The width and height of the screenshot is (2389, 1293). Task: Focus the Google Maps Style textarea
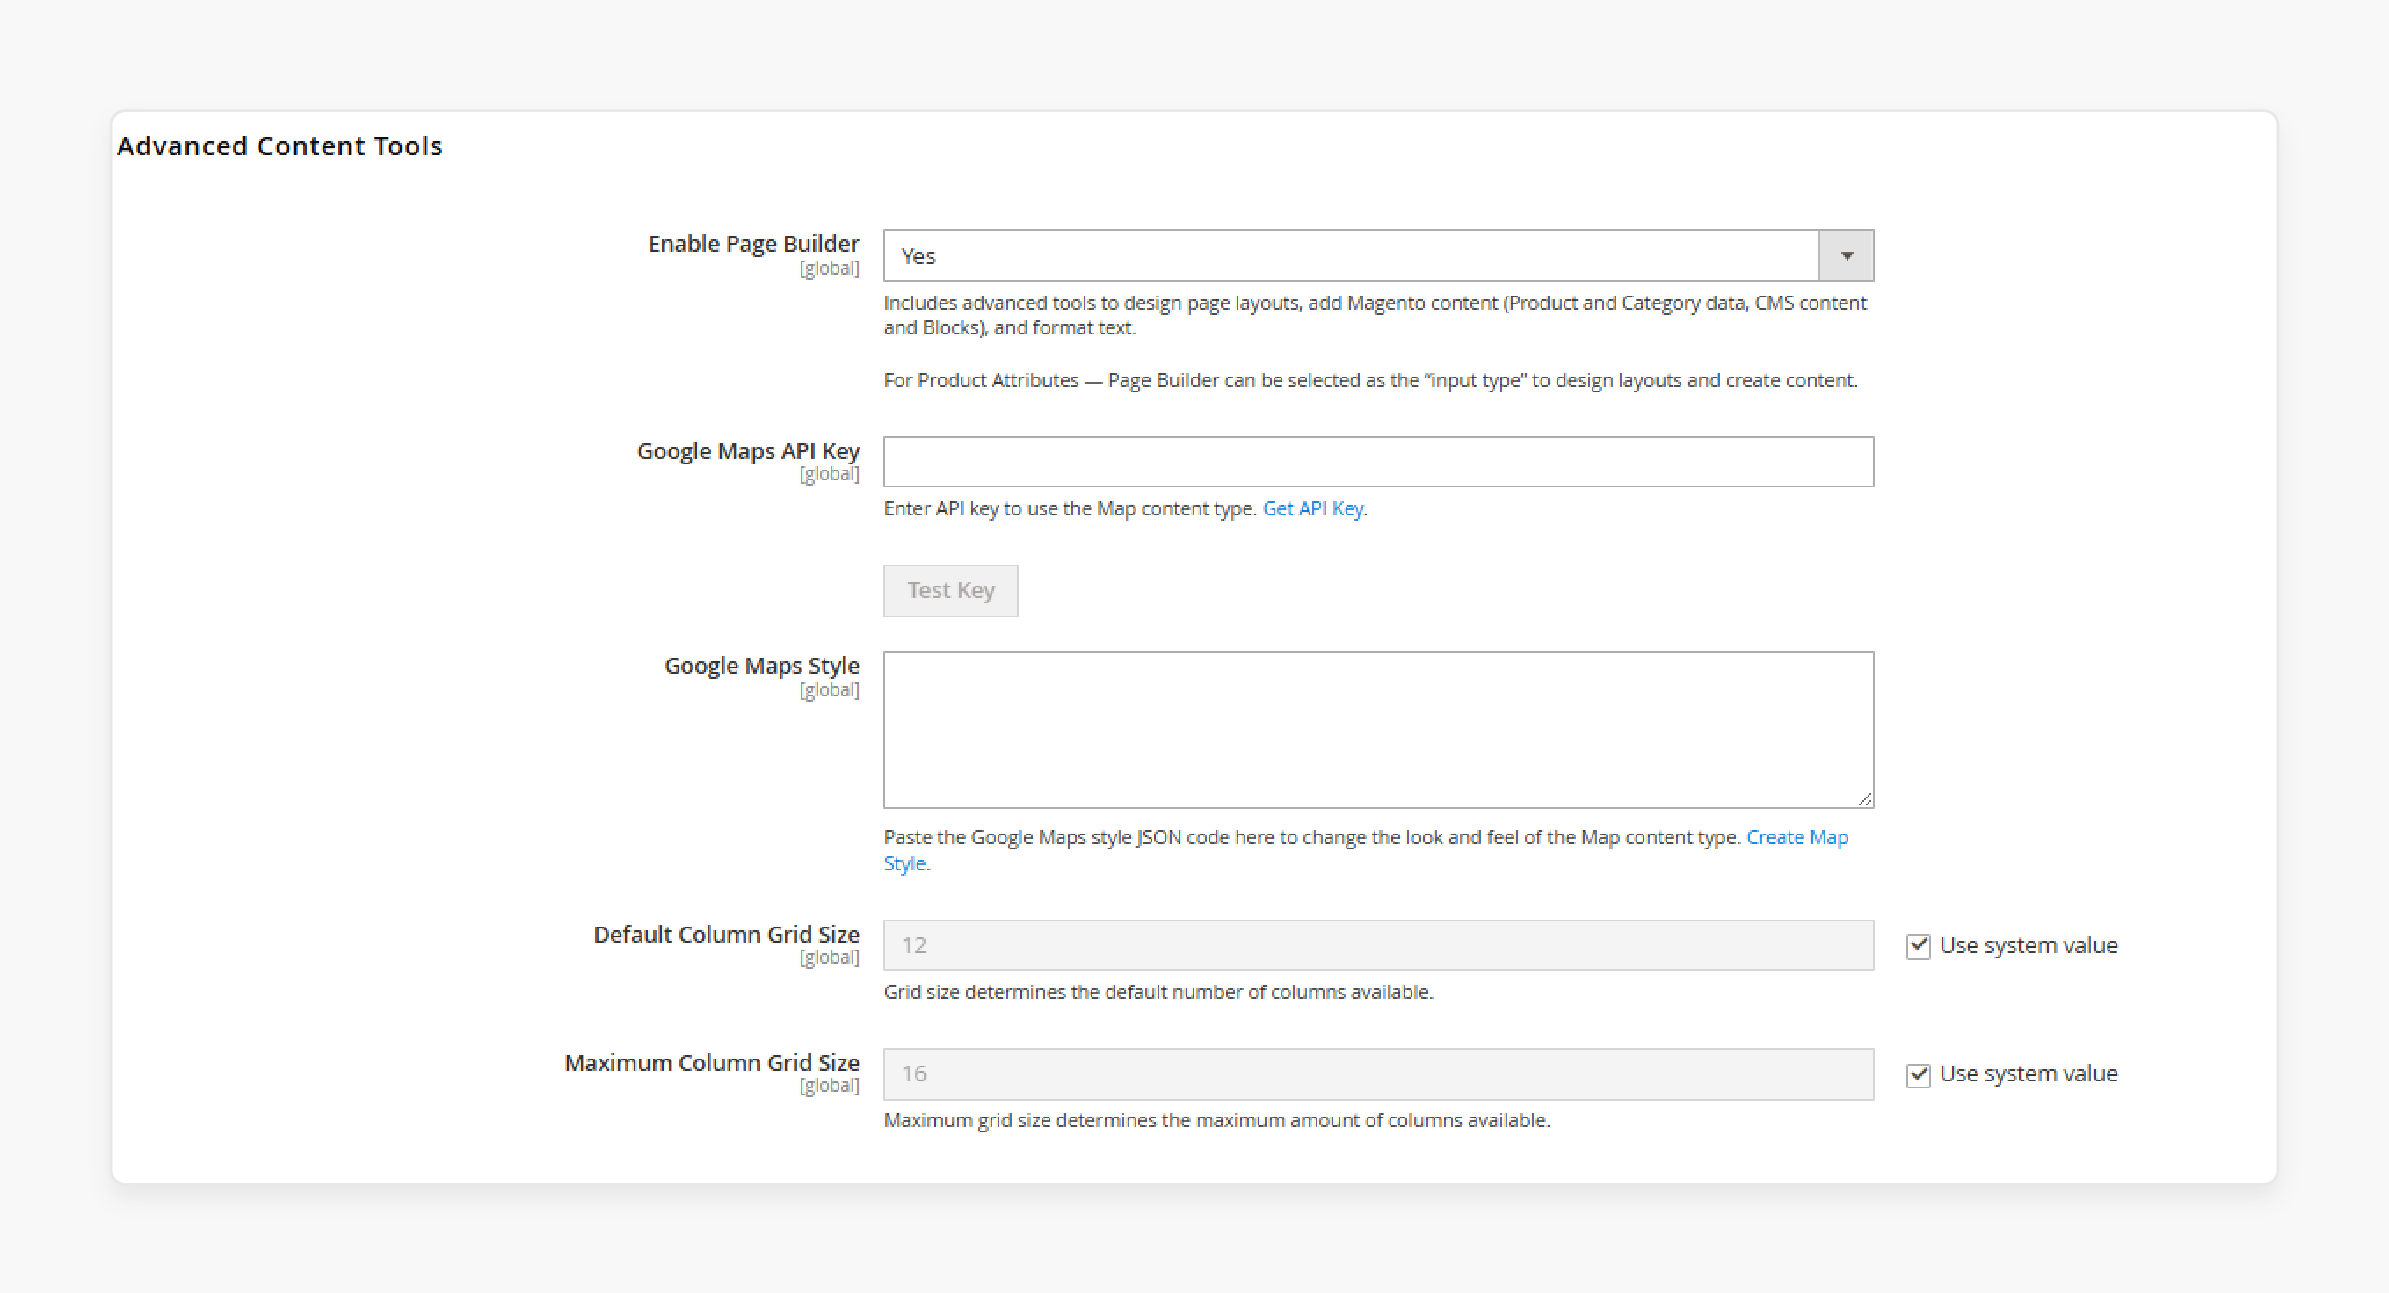(x=1378, y=730)
